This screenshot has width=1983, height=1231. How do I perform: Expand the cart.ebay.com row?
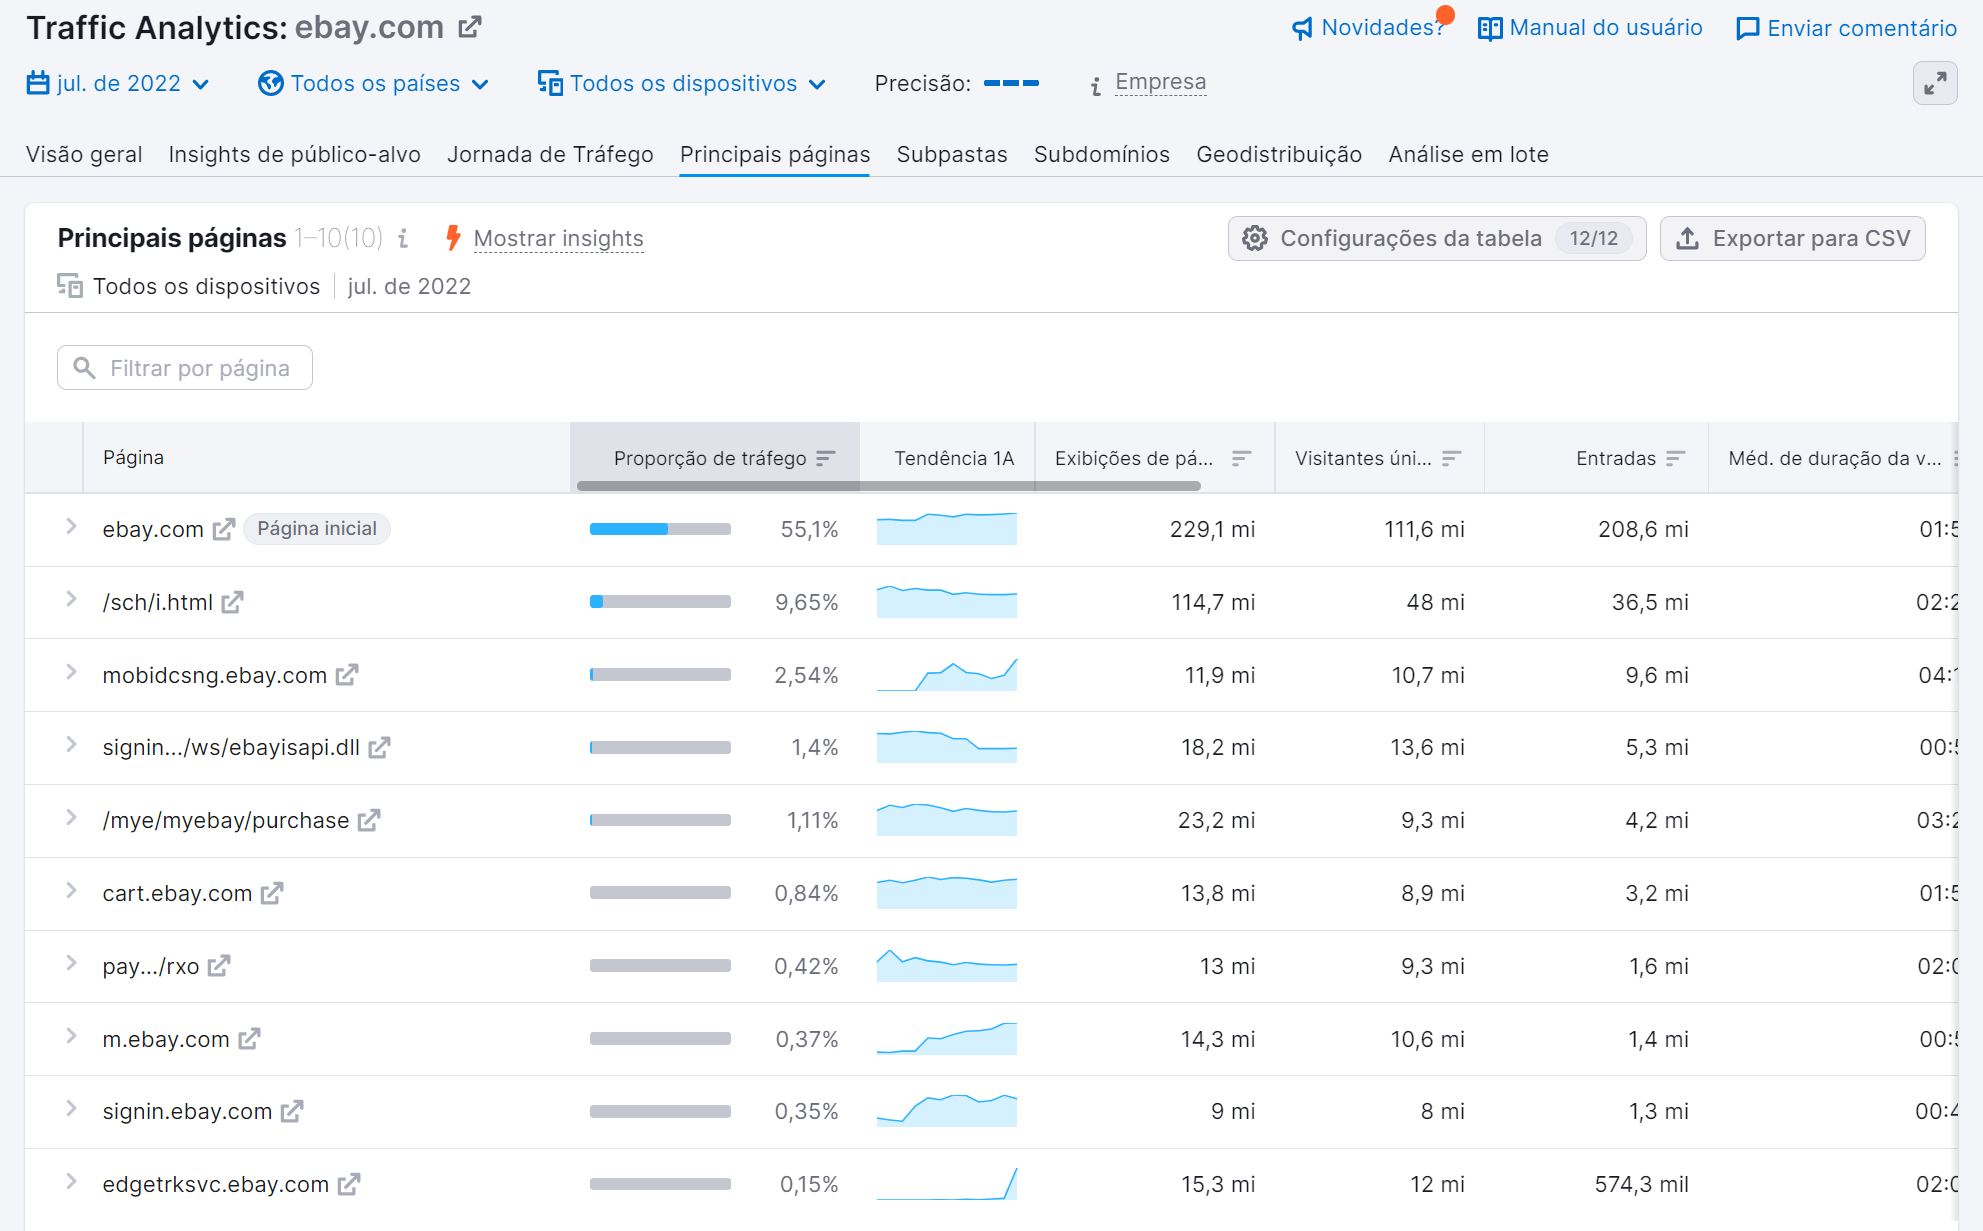tap(71, 891)
